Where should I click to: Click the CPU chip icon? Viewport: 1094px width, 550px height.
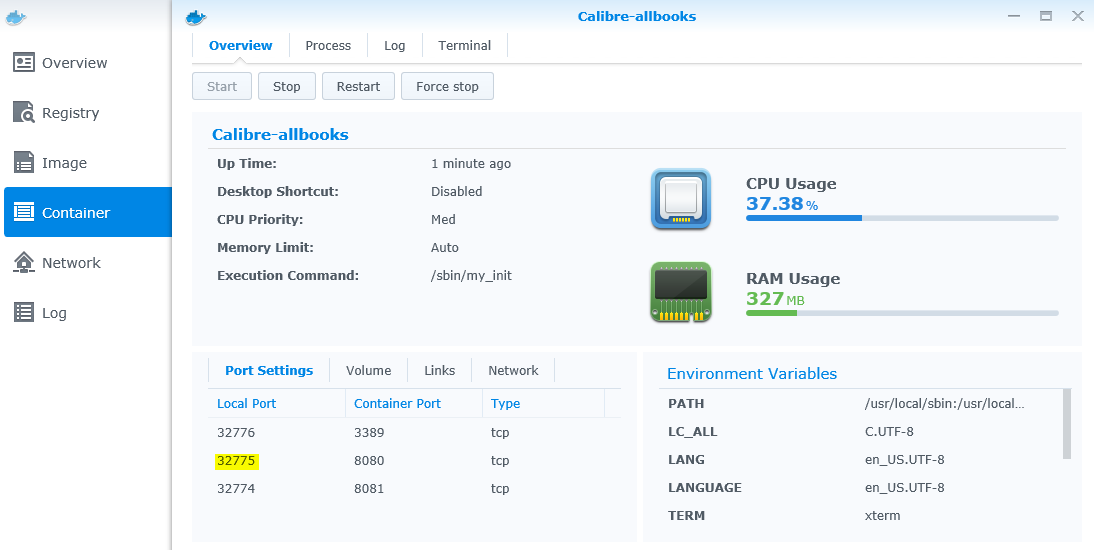681,200
